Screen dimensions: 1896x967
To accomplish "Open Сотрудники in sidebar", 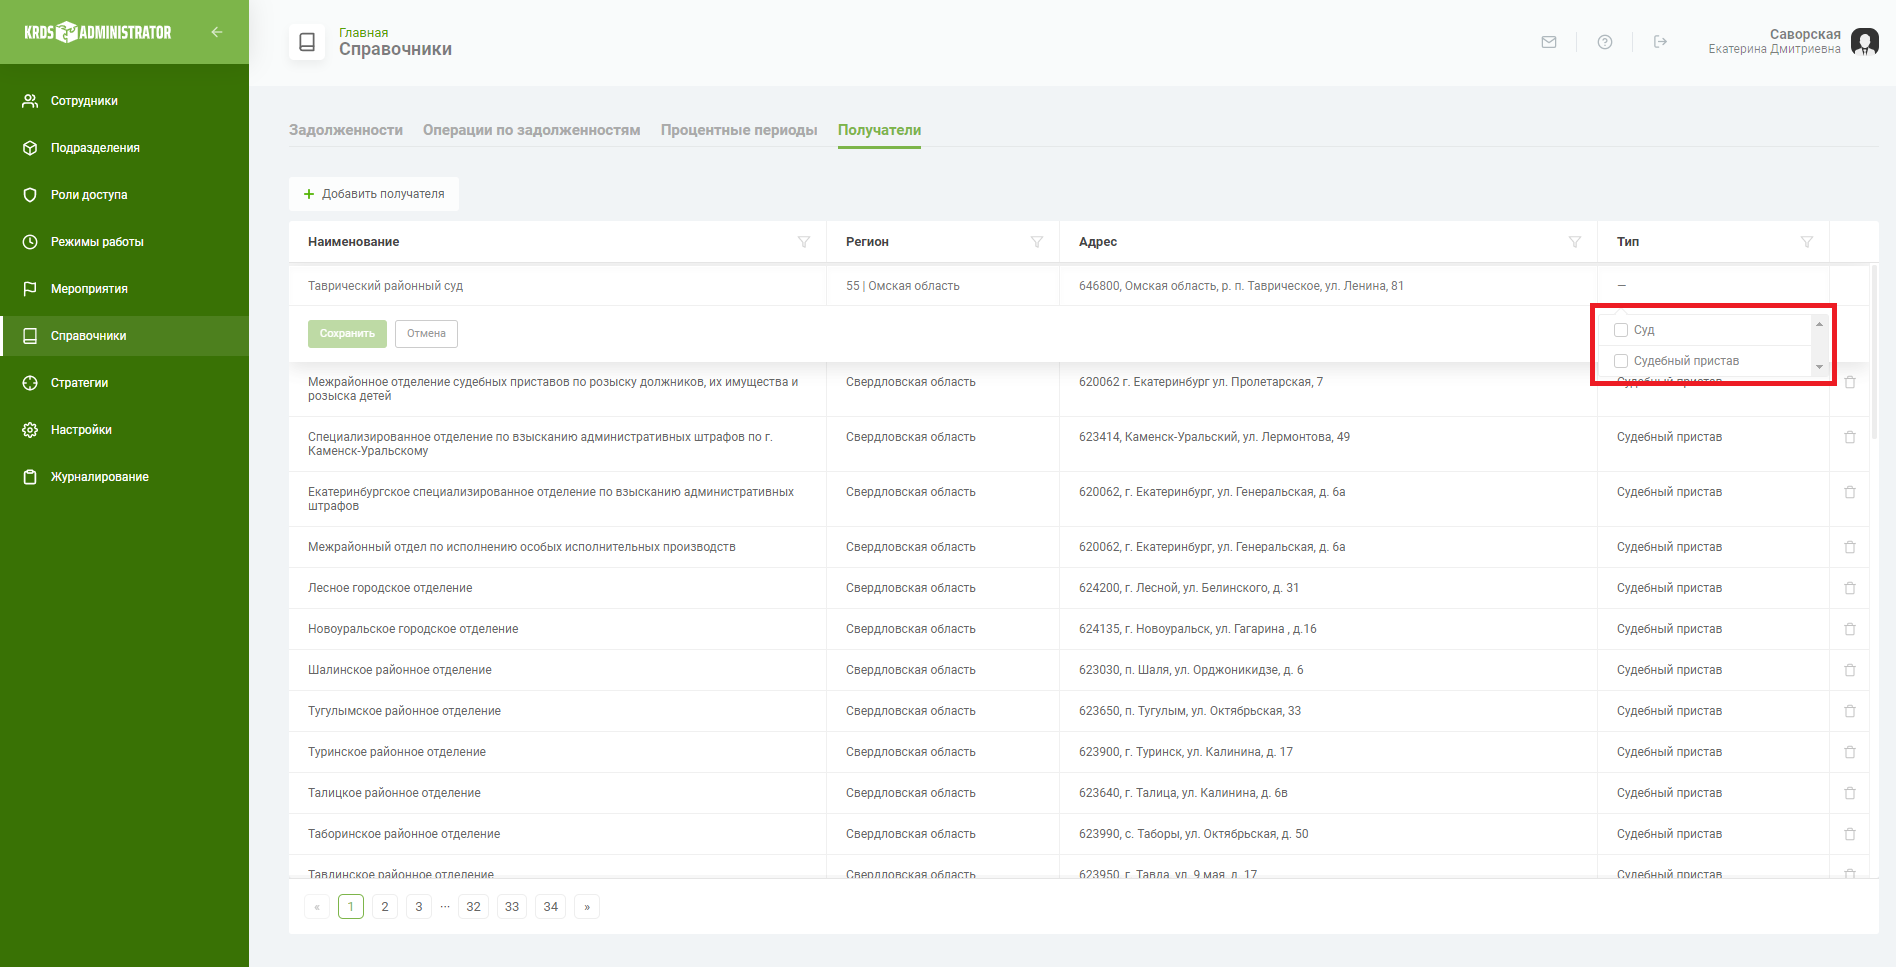I will click(124, 101).
